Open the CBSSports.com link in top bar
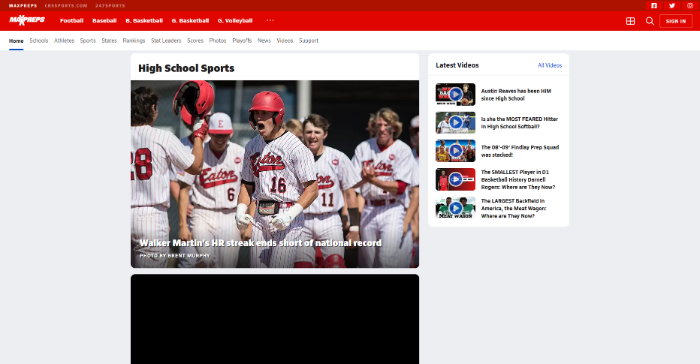Image resolution: width=700 pixels, height=364 pixels. 66,6
